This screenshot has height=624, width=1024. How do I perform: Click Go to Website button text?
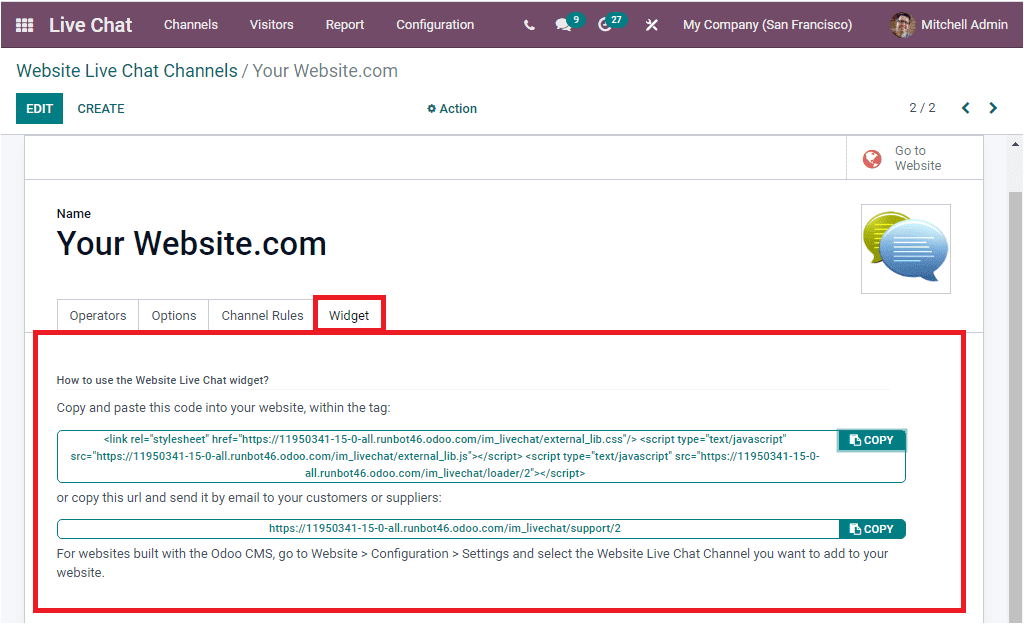point(918,158)
